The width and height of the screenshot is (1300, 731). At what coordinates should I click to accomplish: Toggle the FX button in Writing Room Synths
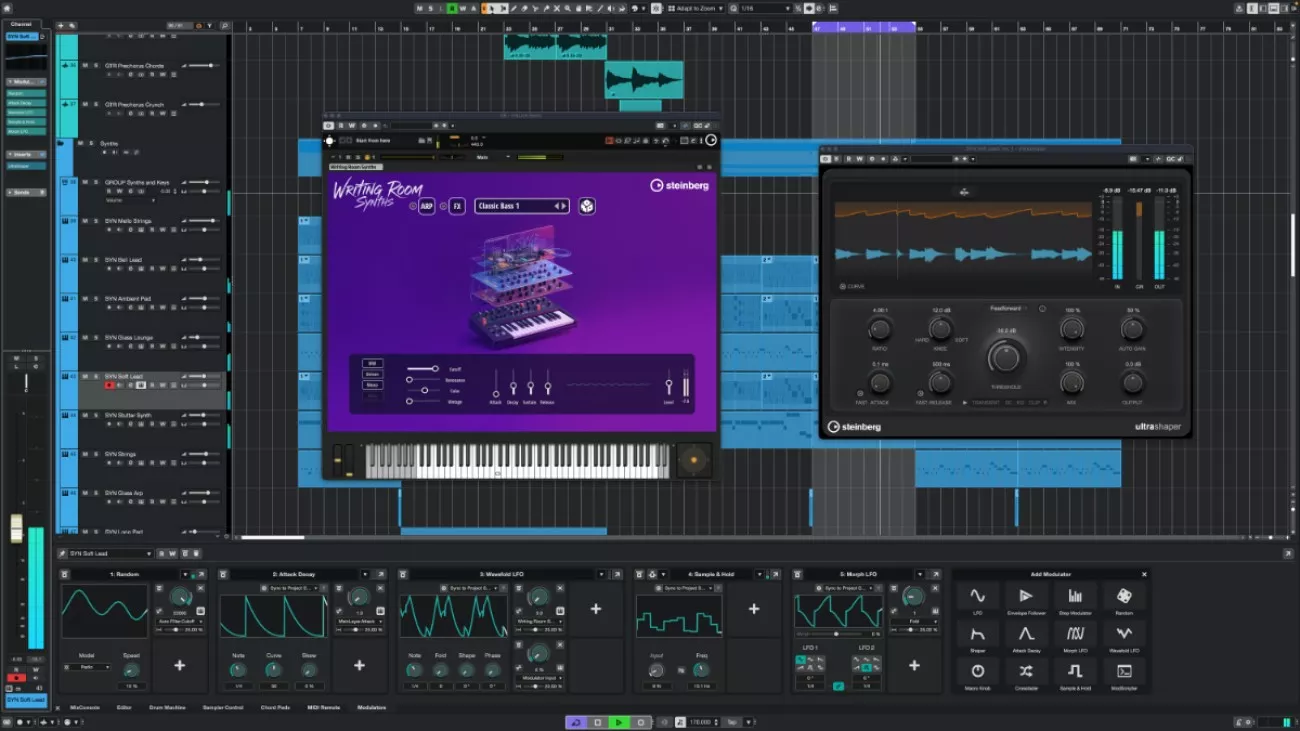[x=457, y=206]
